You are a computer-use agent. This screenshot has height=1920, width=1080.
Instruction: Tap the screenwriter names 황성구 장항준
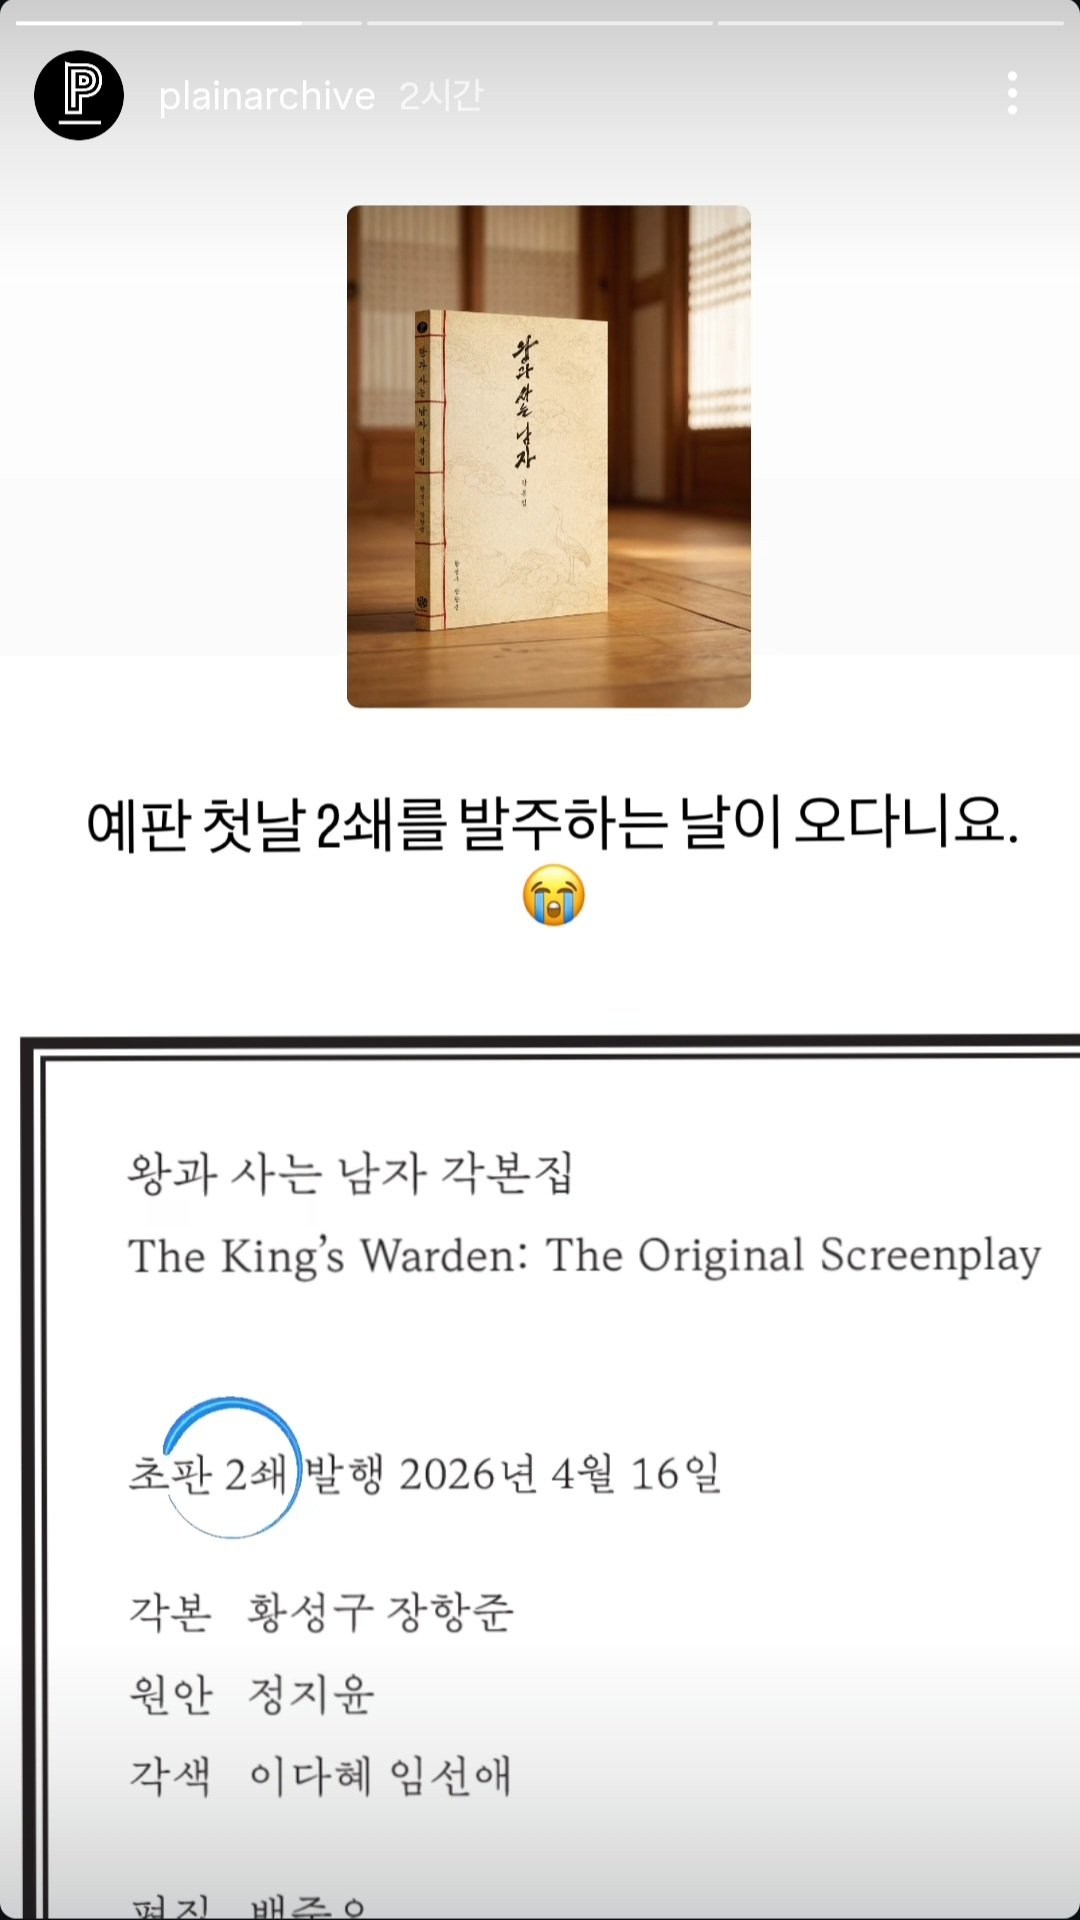[381, 1611]
